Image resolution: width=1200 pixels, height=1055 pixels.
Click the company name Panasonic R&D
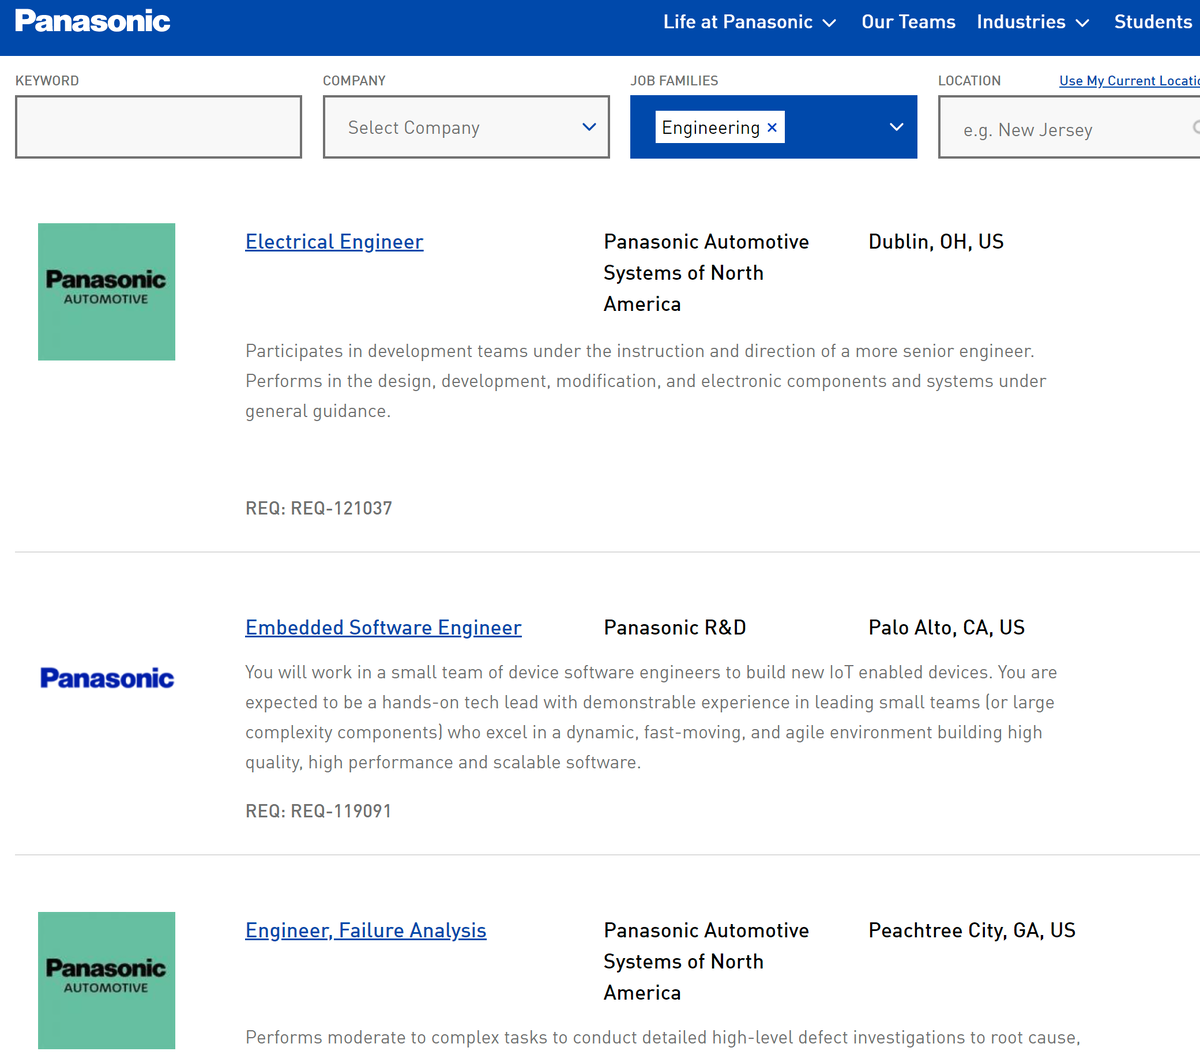coord(675,628)
